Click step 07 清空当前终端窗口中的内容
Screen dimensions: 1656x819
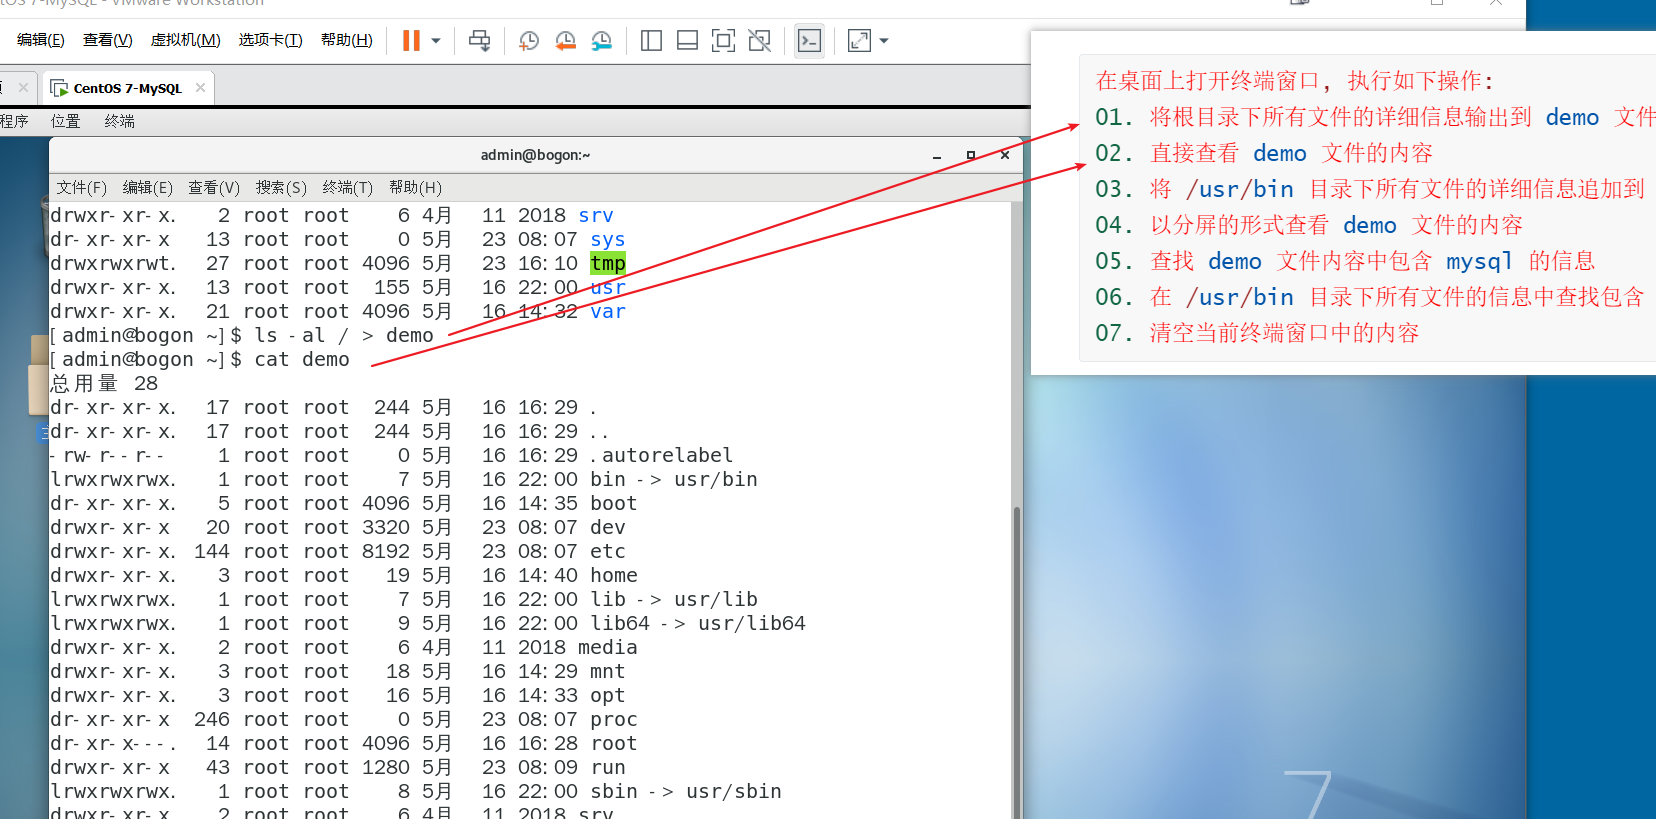[x=1257, y=333]
